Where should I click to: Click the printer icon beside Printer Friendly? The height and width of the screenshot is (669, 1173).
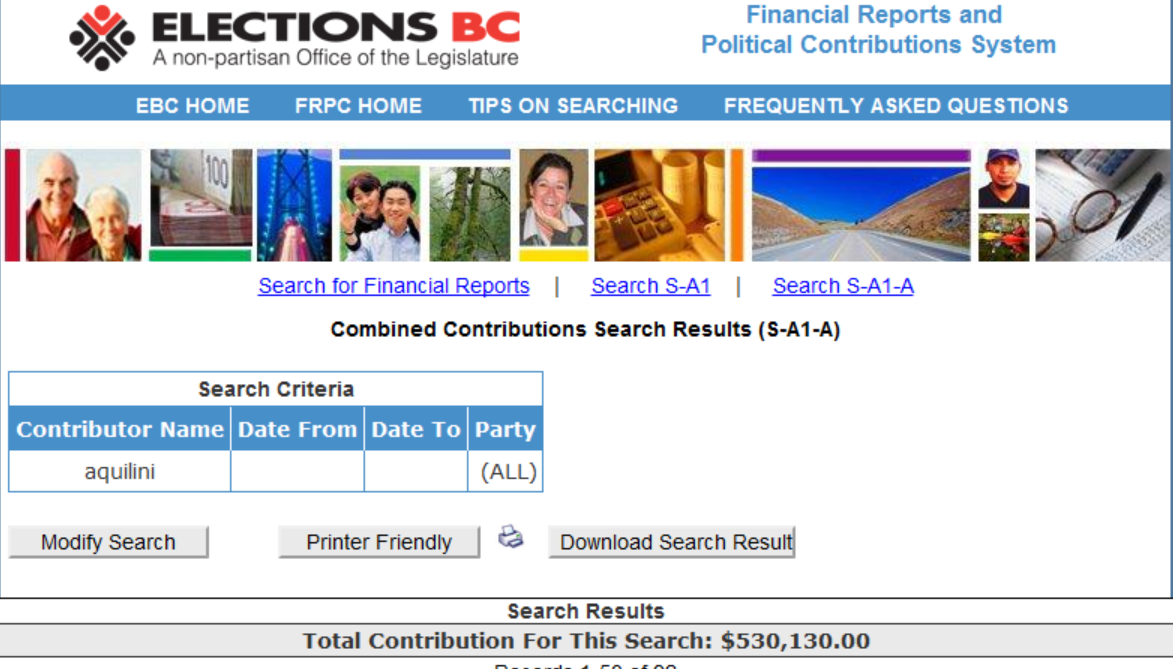pos(511,538)
